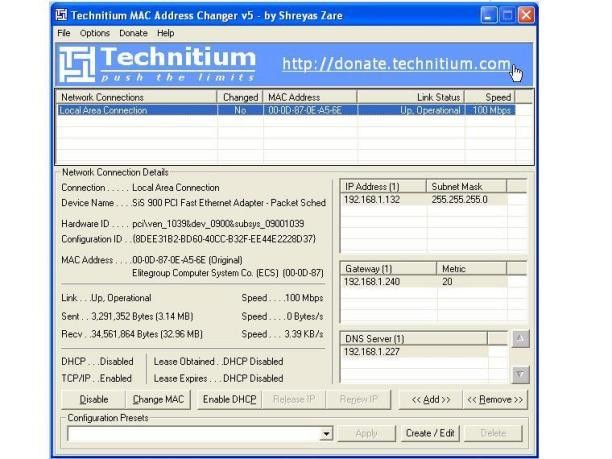The image size is (612, 459).
Task: Select DNS server 192.168.1.227
Action: (x=372, y=352)
